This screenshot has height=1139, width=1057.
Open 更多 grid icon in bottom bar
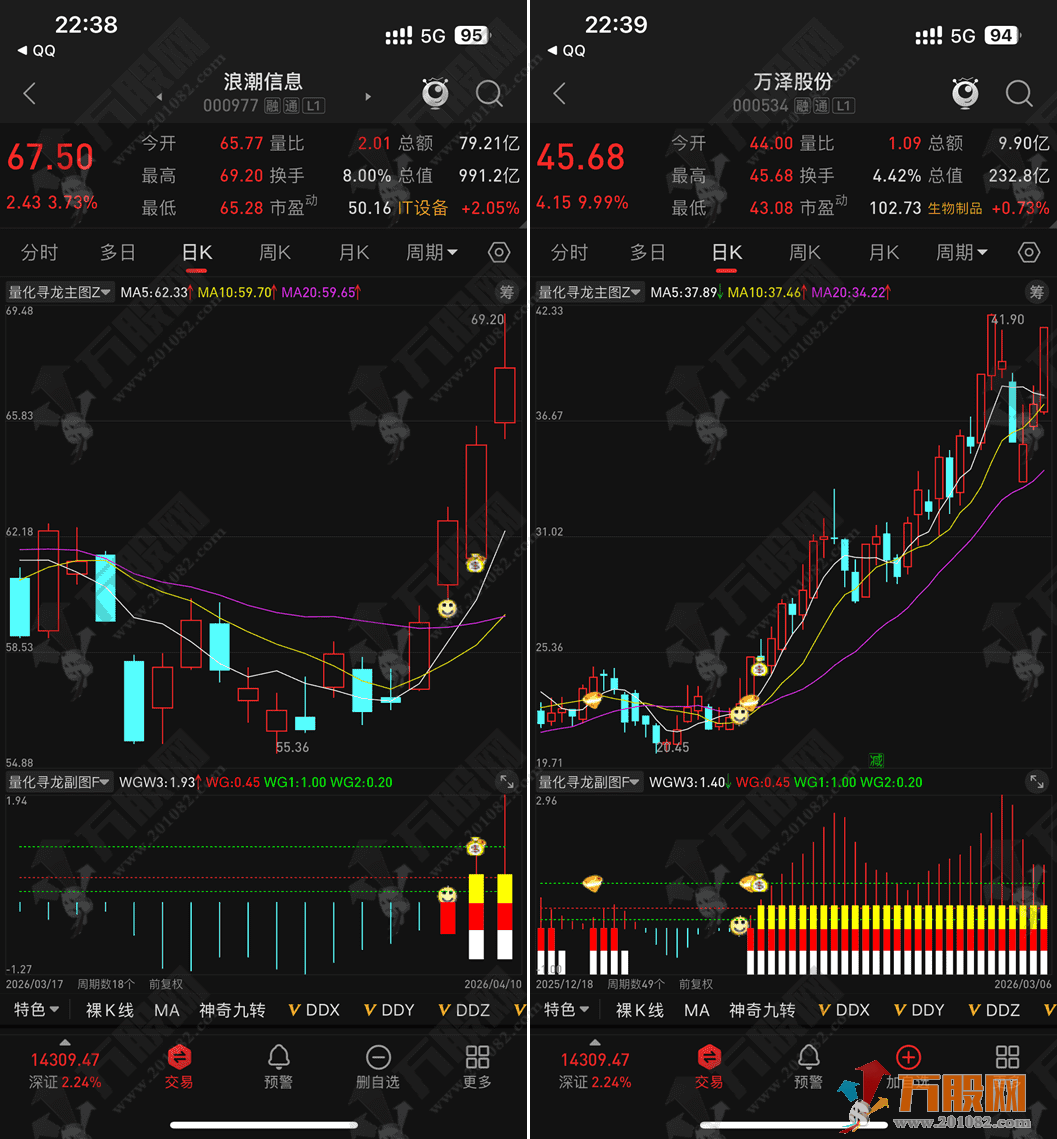coord(476,1066)
